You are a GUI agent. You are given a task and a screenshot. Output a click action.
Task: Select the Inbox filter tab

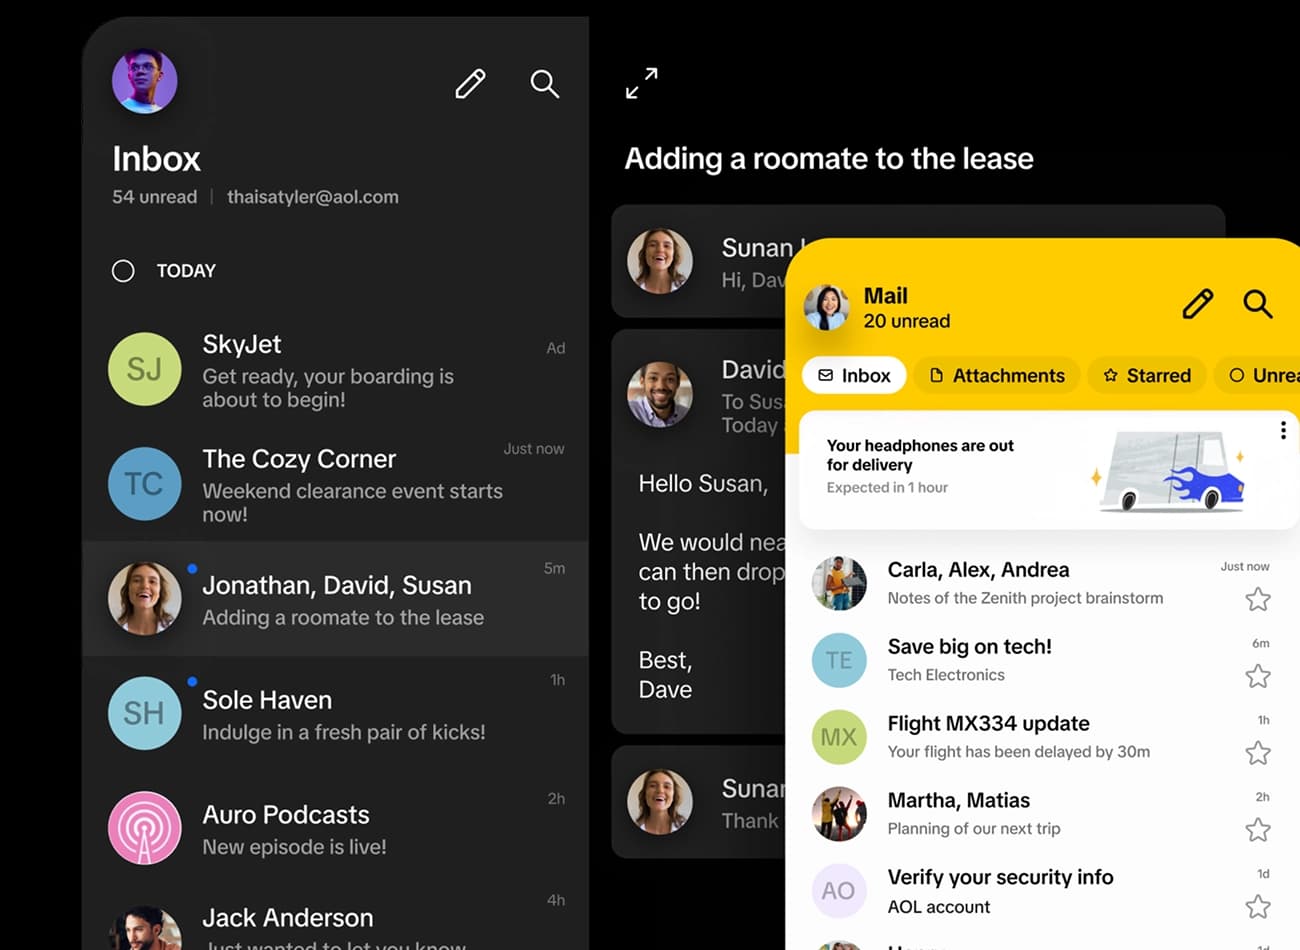[x=854, y=376]
